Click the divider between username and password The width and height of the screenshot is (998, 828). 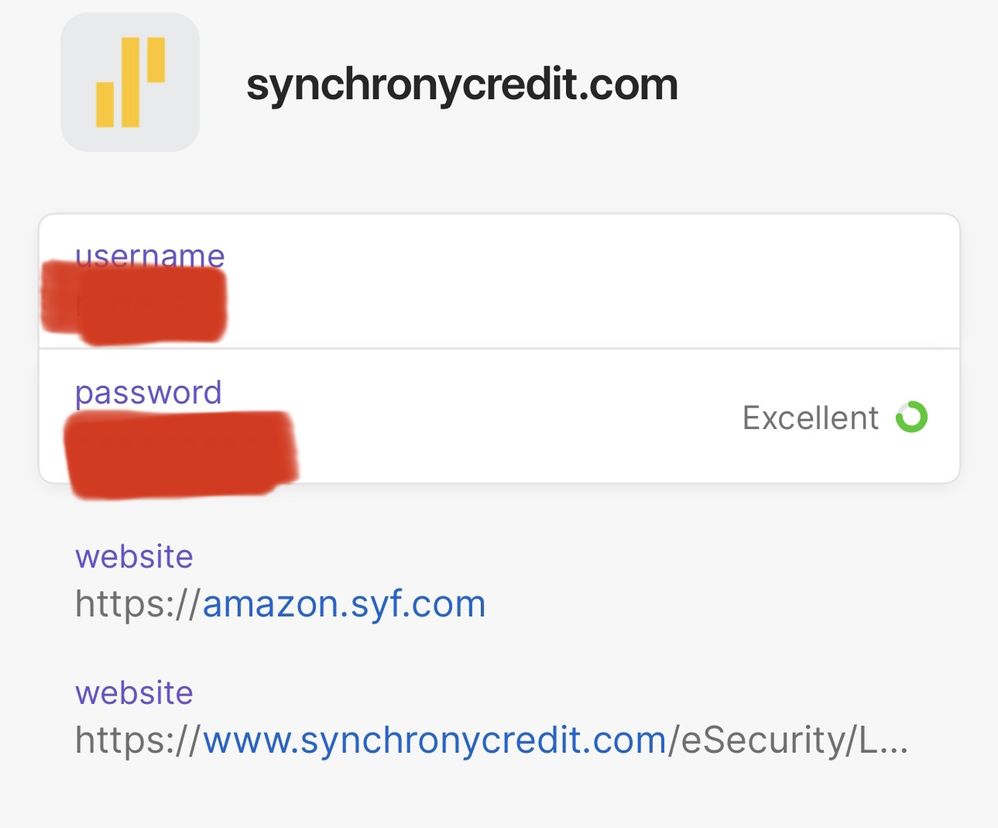click(x=500, y=348)
